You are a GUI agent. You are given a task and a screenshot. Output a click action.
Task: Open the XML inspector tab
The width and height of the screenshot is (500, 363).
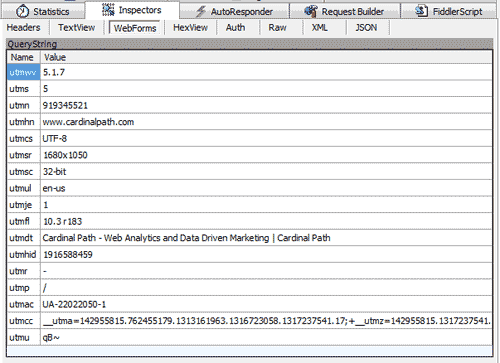click(x=320, y=27)
